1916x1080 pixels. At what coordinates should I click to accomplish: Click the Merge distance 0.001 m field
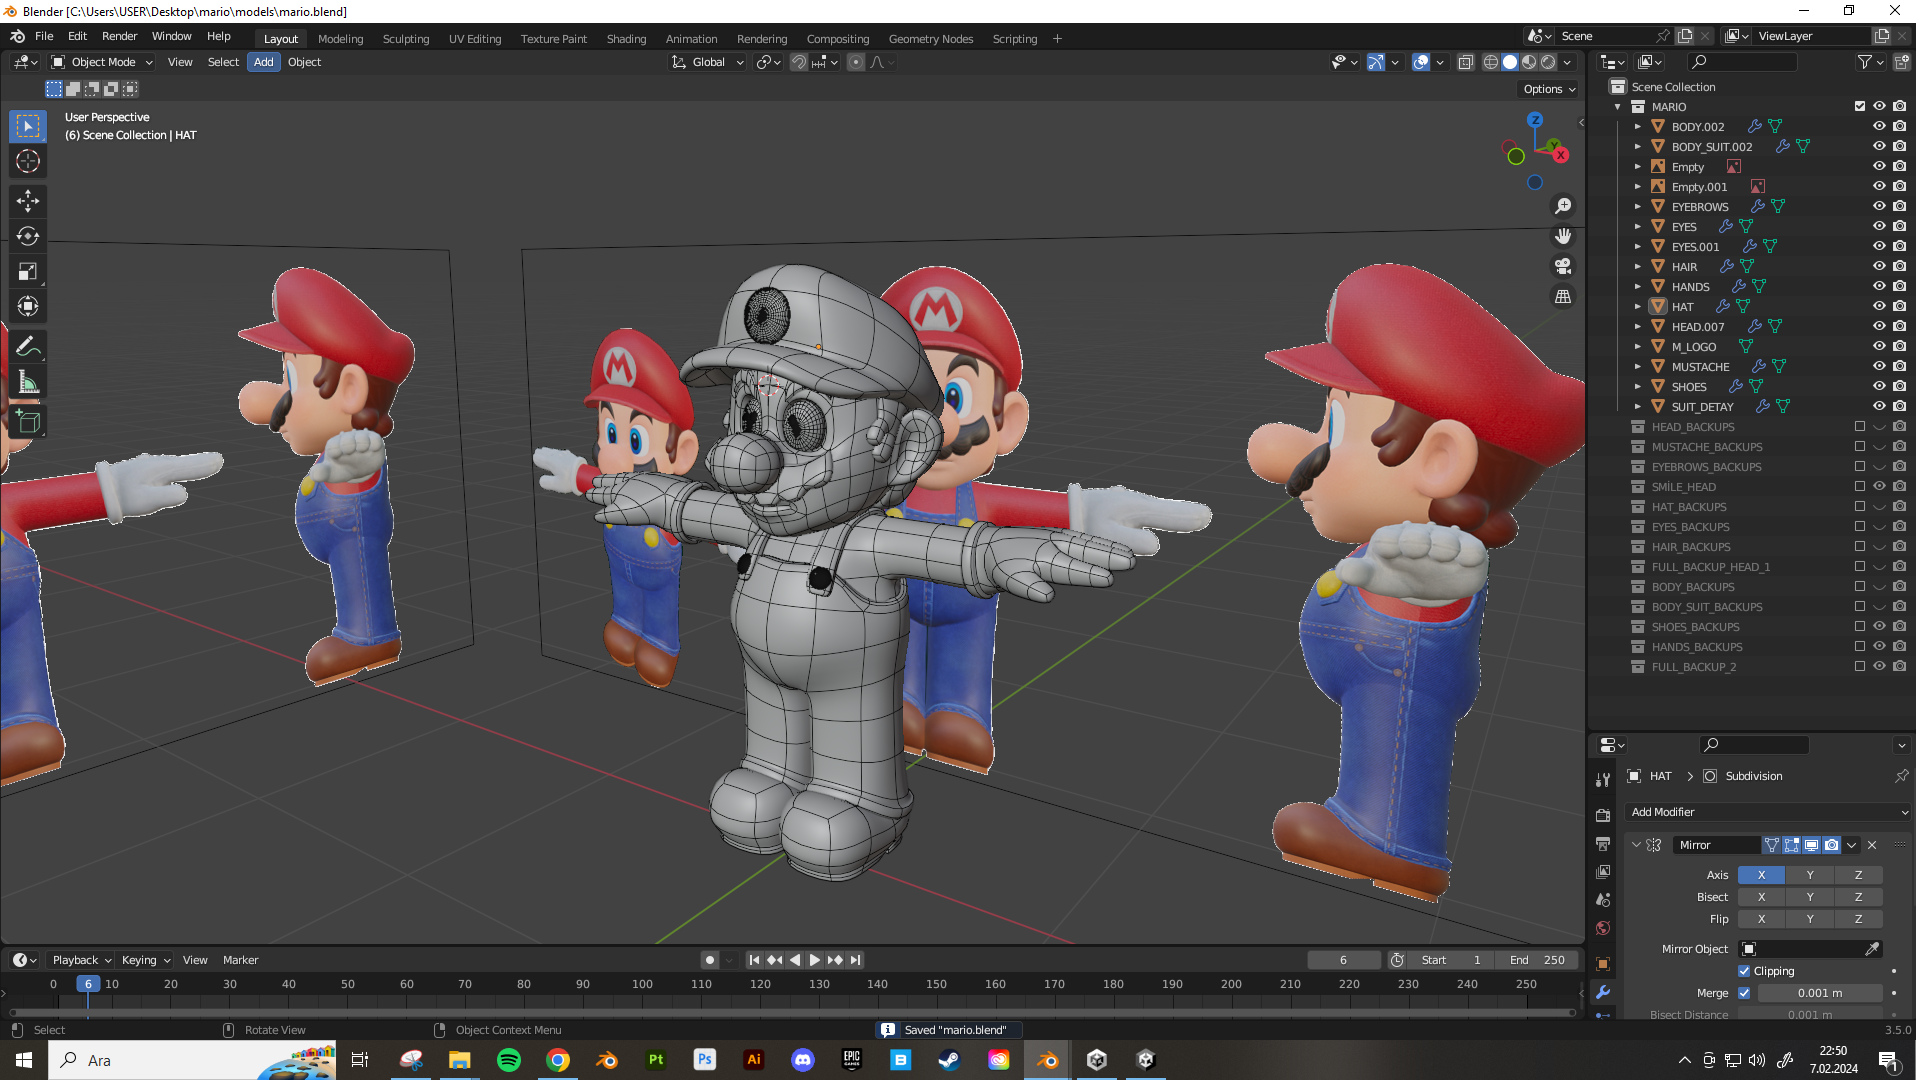[1820, 993]
